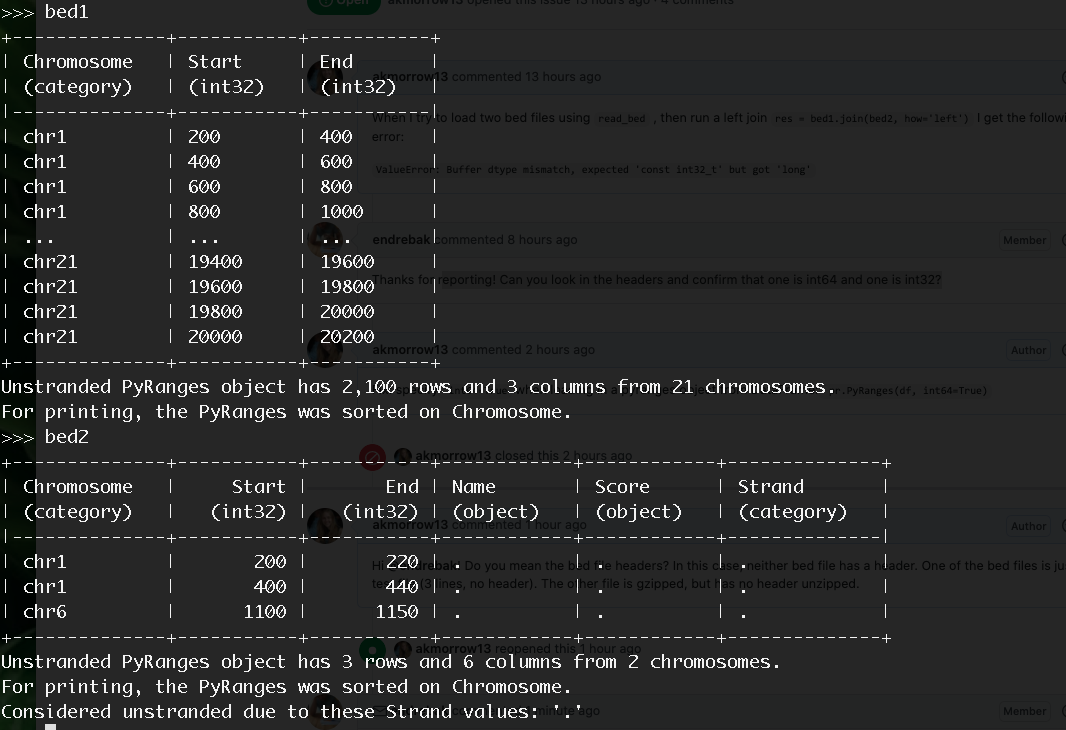The image size is (1066, 730).
Task: Click the Start value 800 in bed1 table
Action: (204, 212)
